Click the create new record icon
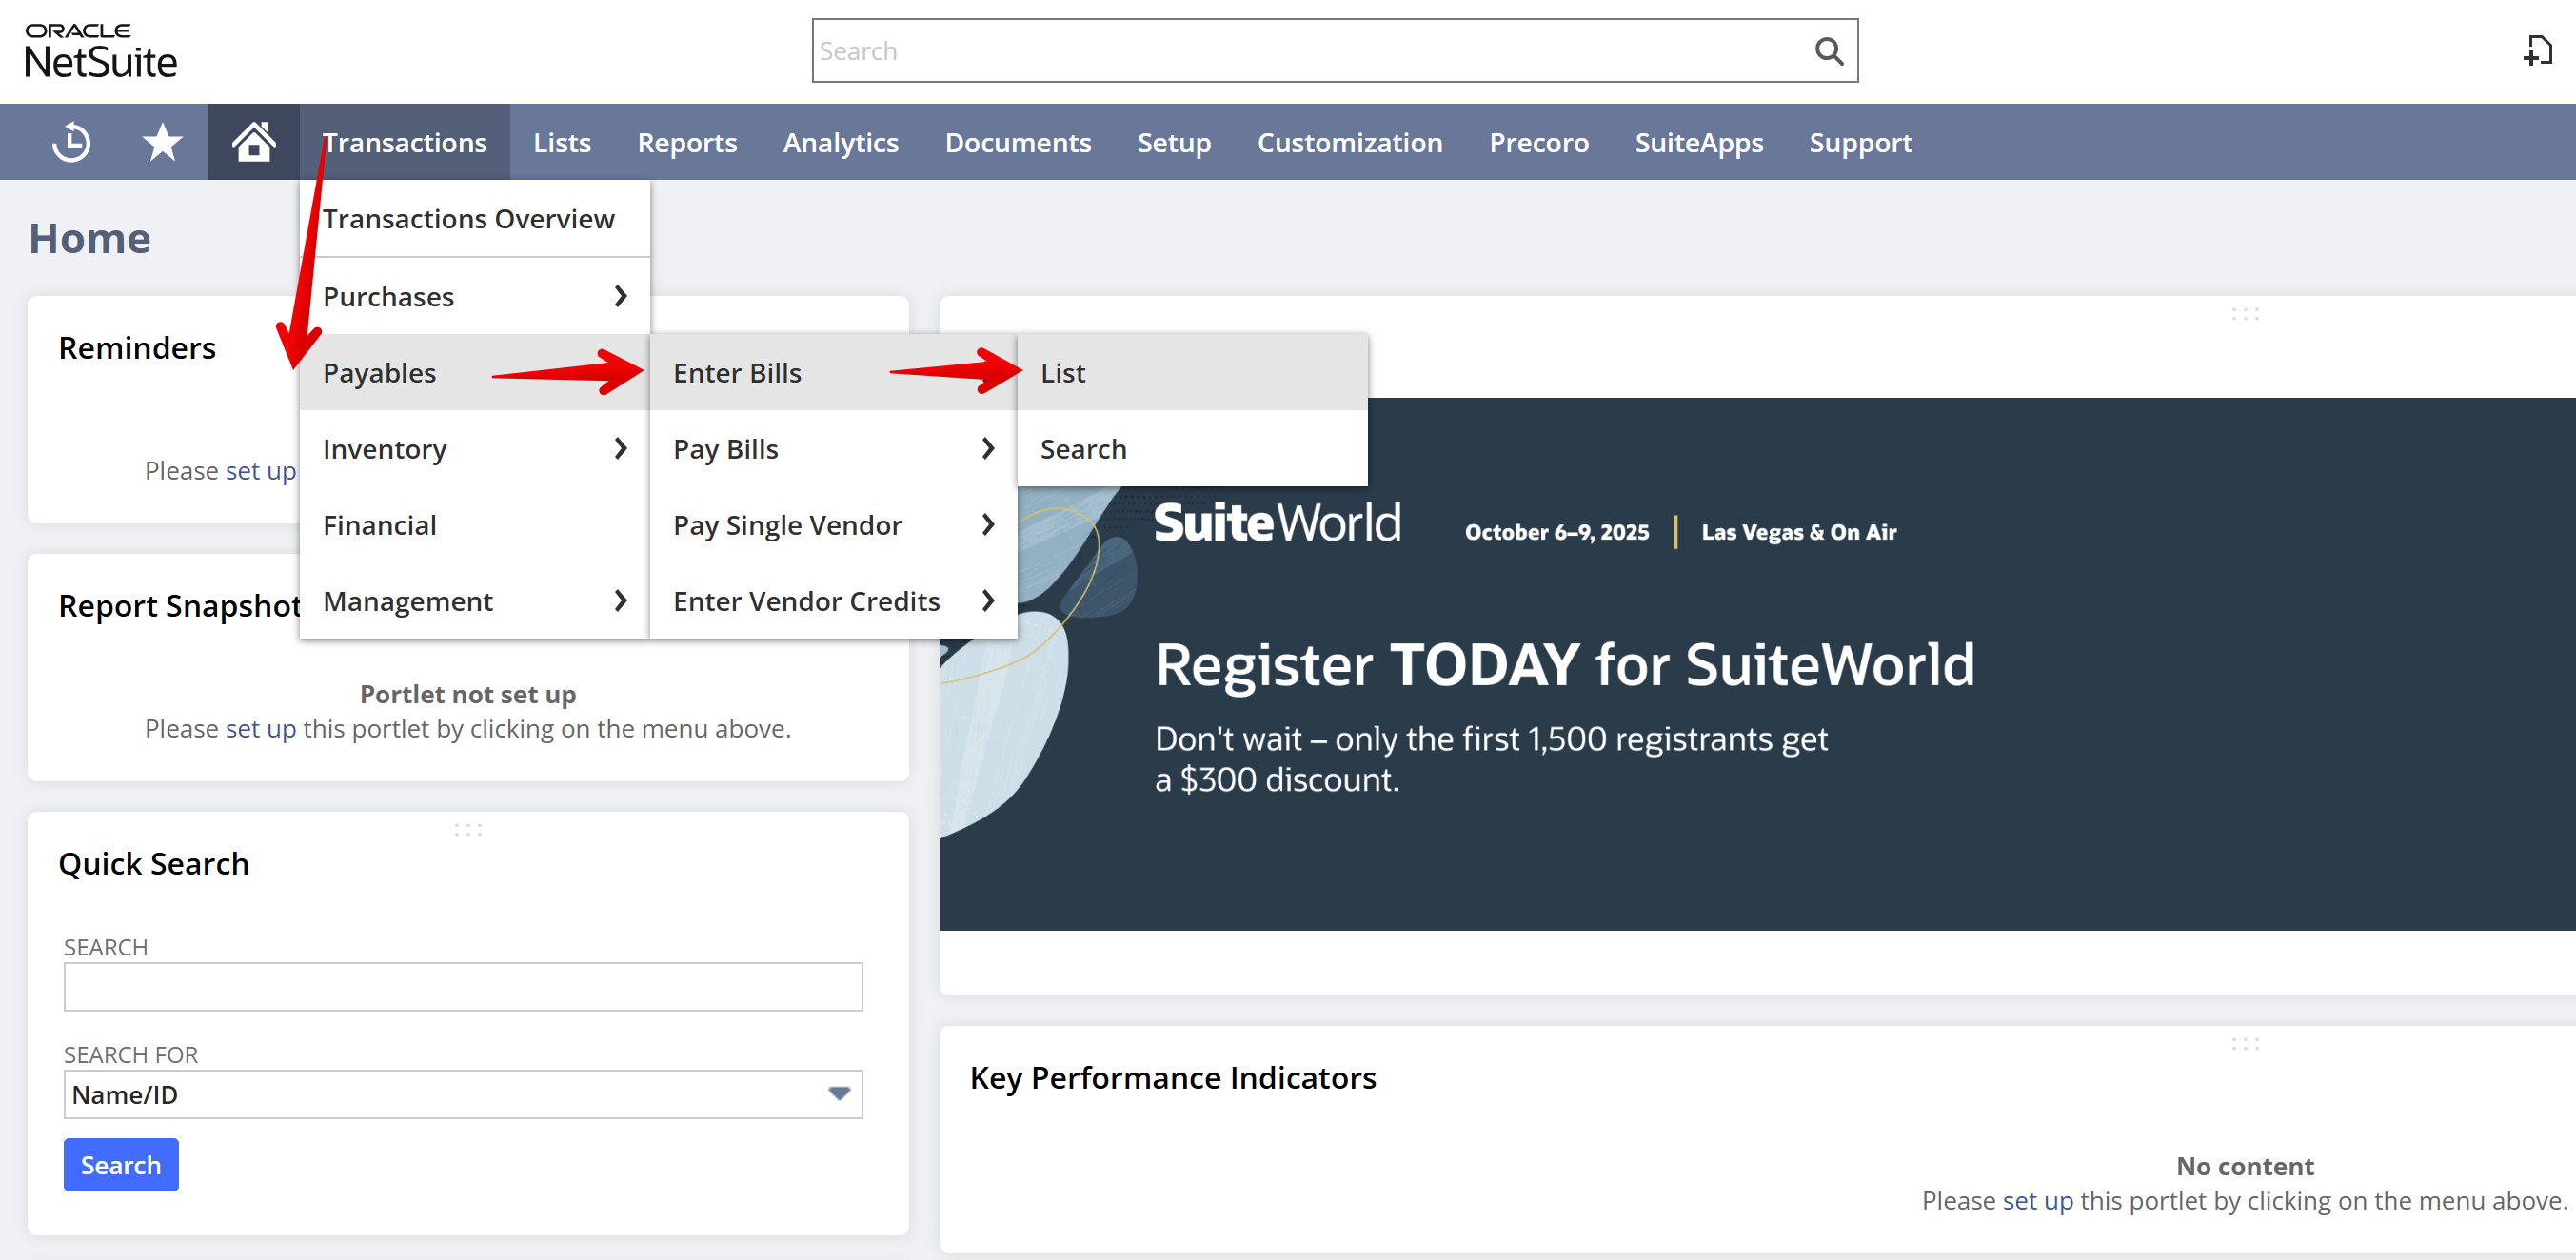This screenshot has width=2576, height=1260. [x=2537, y=51]
